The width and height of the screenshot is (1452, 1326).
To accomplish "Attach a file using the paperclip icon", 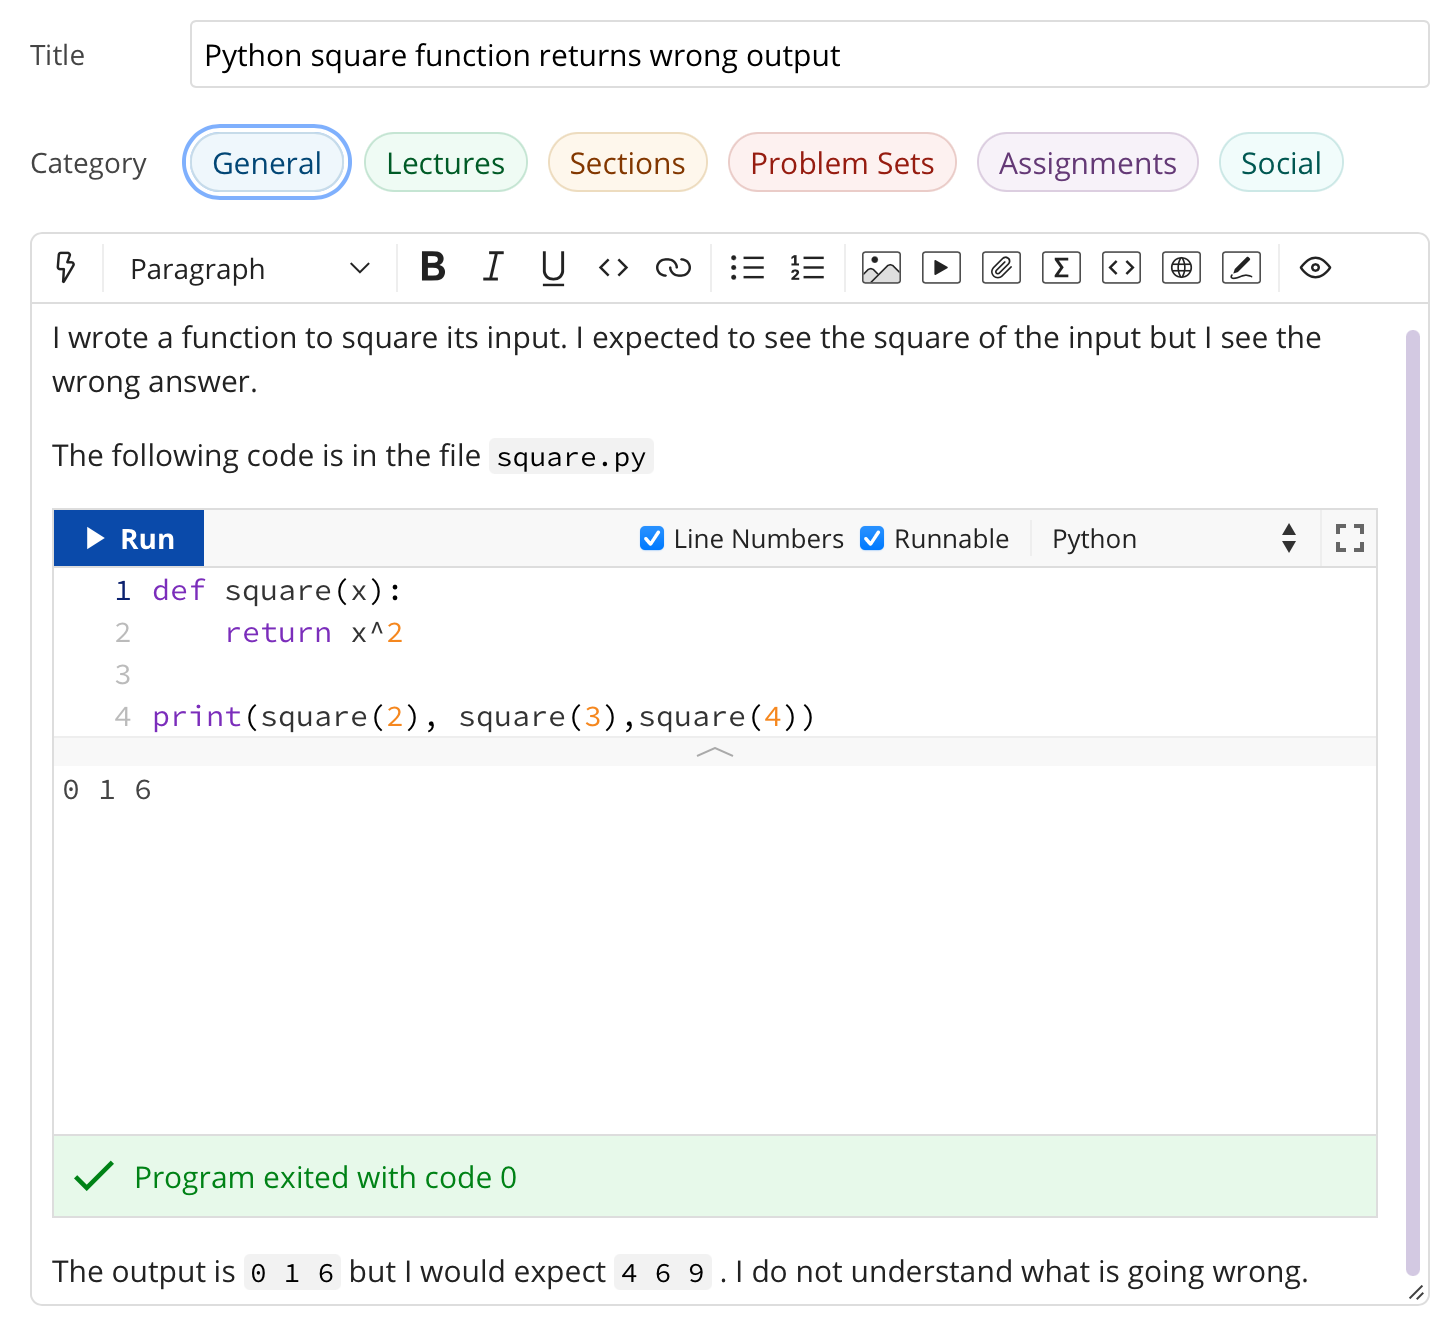I will pyautogui.click(x=1001, y=268).
